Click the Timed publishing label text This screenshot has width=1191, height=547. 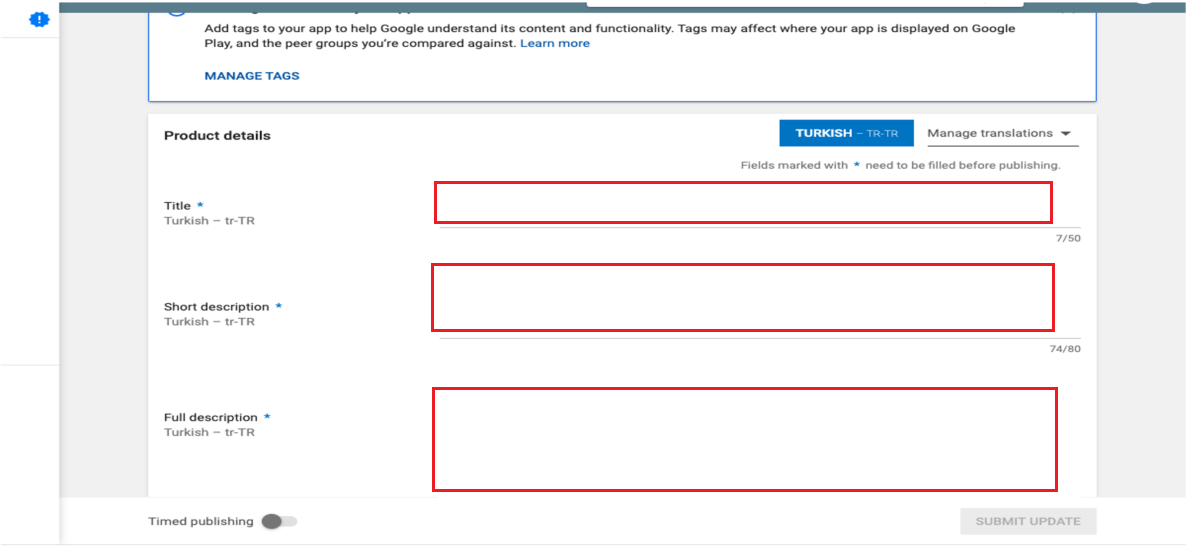(x=201, y=521)
